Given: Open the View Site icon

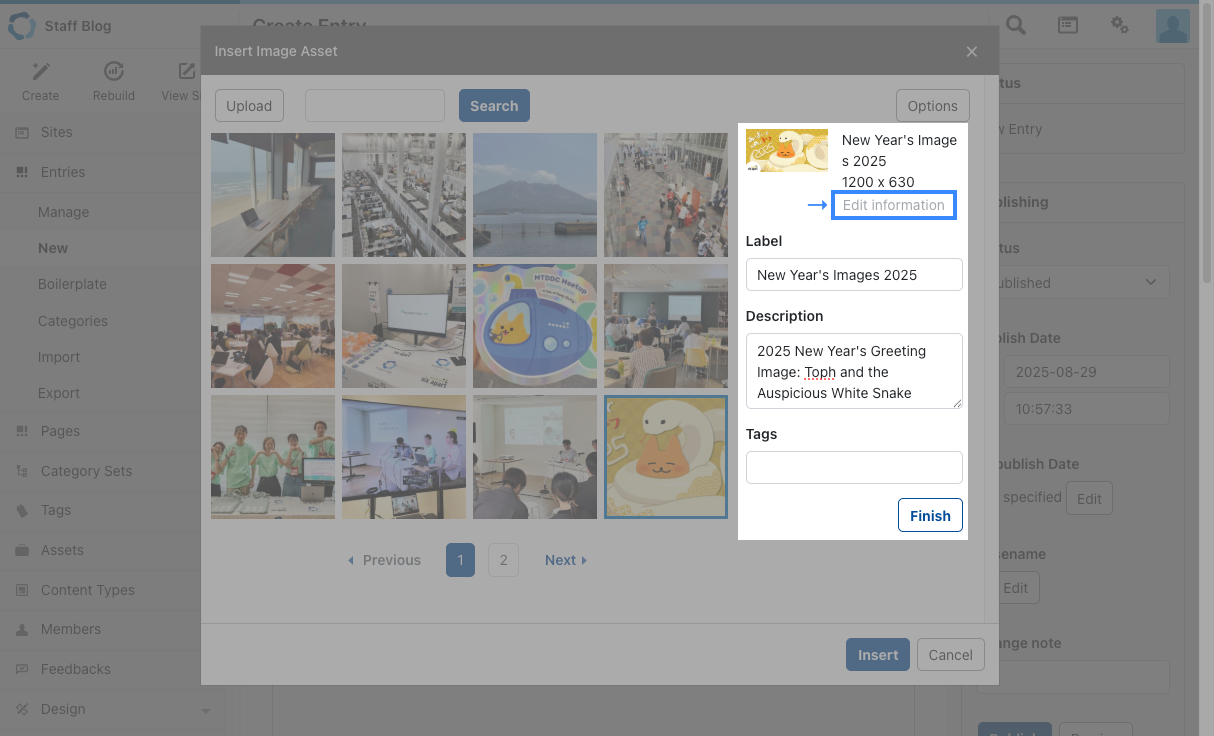Looking at the screenshot, I should pos(186,72).
